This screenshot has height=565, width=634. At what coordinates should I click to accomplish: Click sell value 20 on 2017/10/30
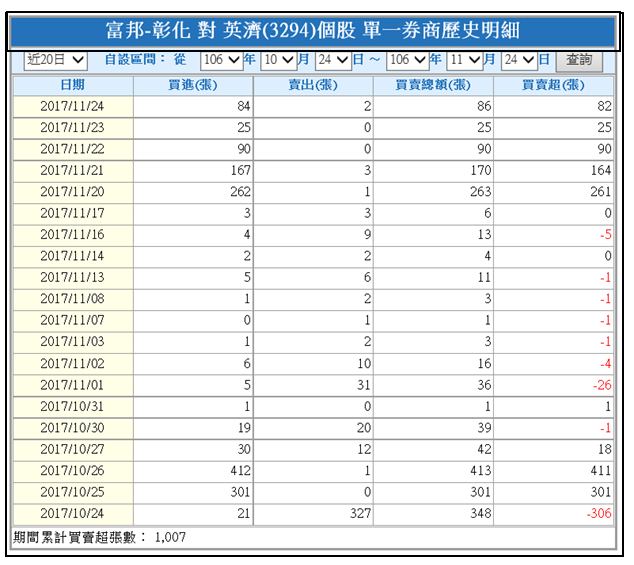[364, 428]
